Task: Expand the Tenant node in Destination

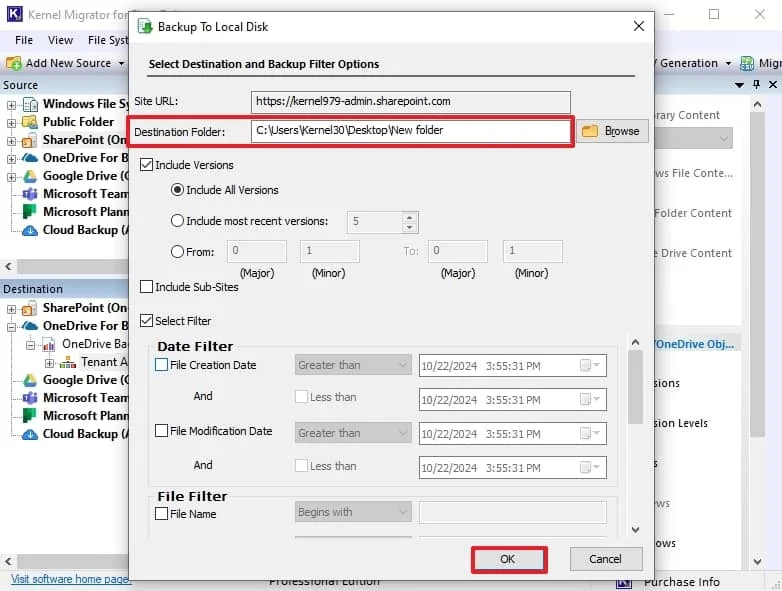Action: [x=49, y=363]
